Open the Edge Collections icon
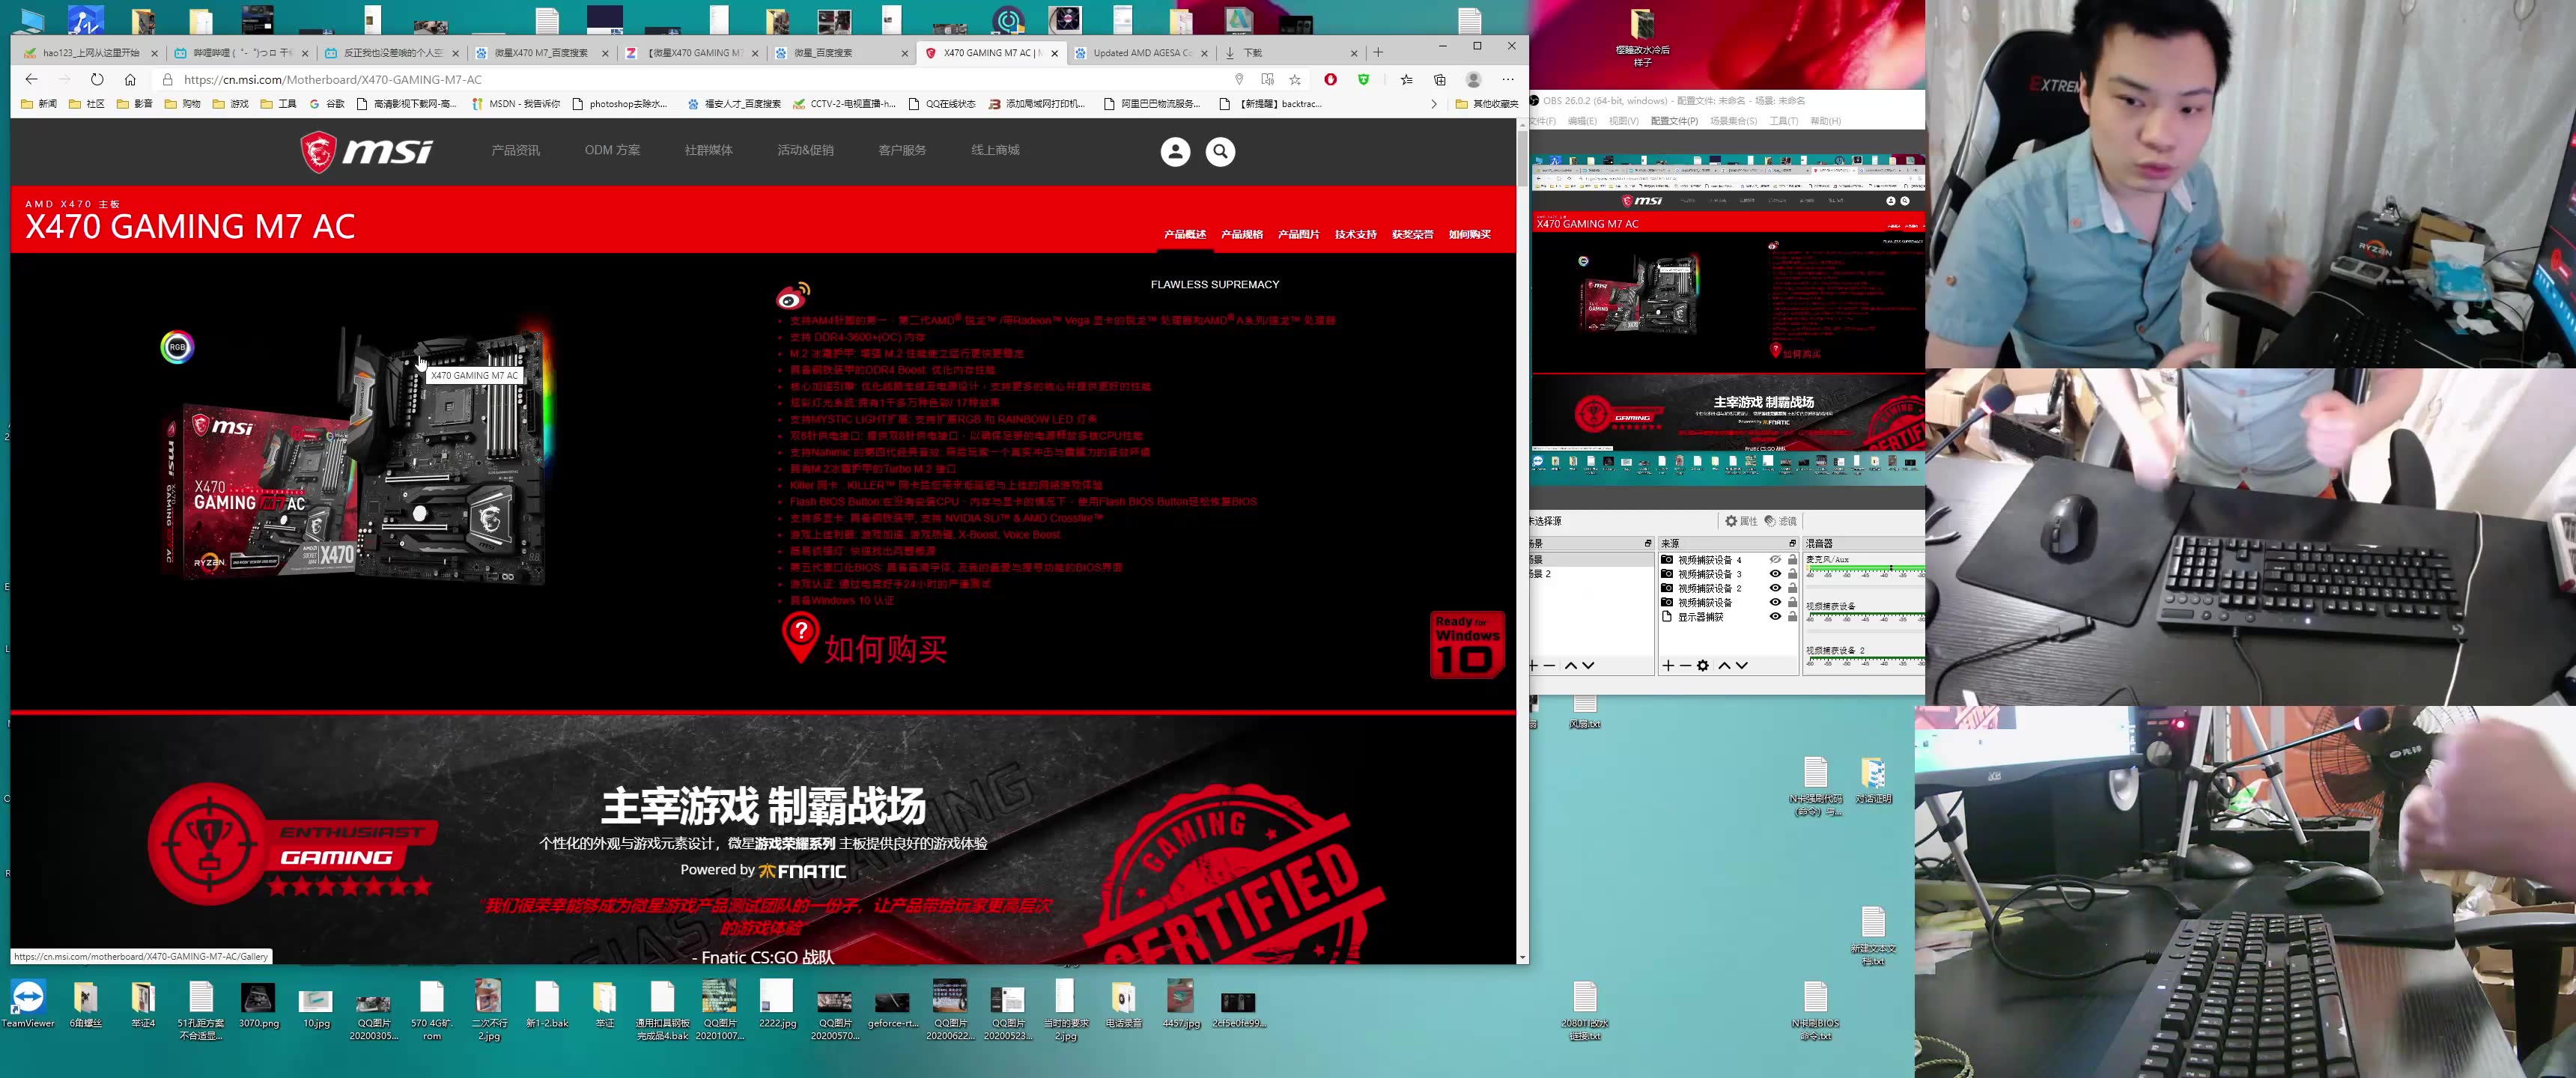The width and height of the screenshot is (2576, 1078). (1440, 80)
